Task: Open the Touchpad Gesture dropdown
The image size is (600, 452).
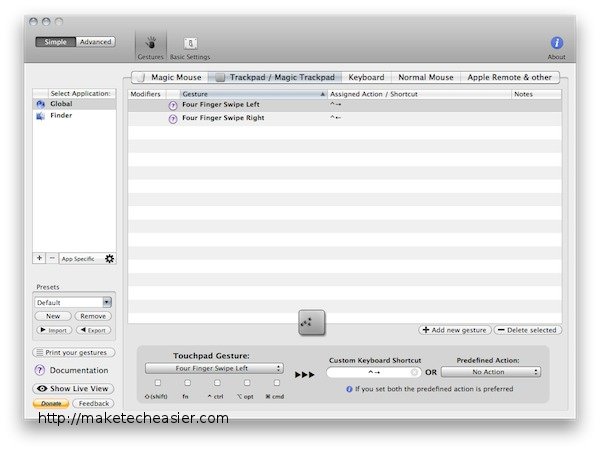Action: 214,368
